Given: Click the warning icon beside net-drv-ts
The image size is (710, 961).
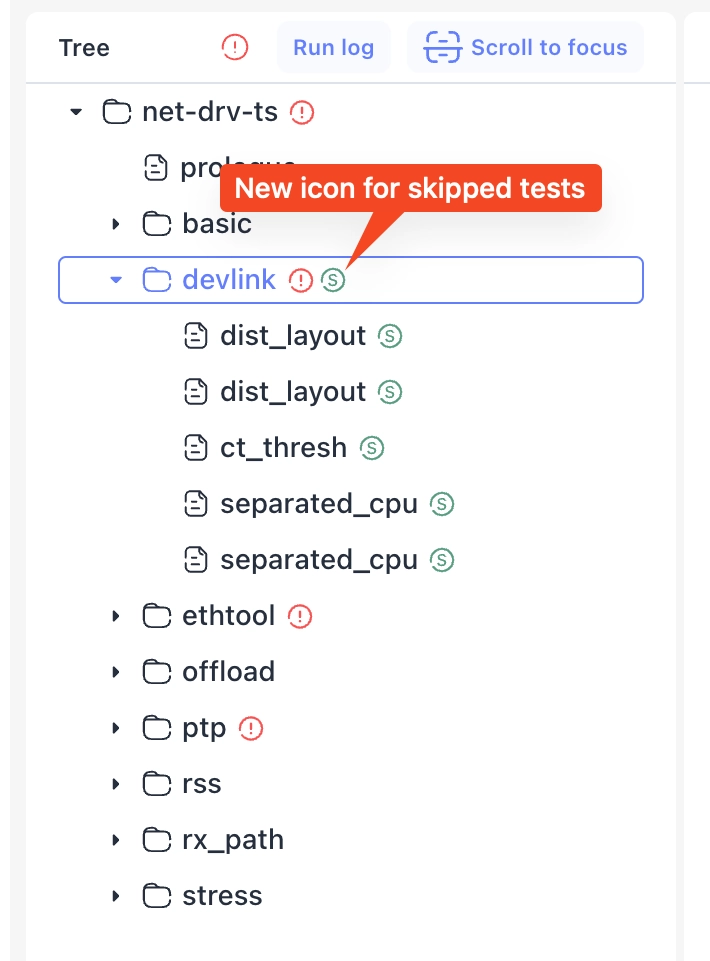Looking at the screenshot, I should (x=300, y=112).
